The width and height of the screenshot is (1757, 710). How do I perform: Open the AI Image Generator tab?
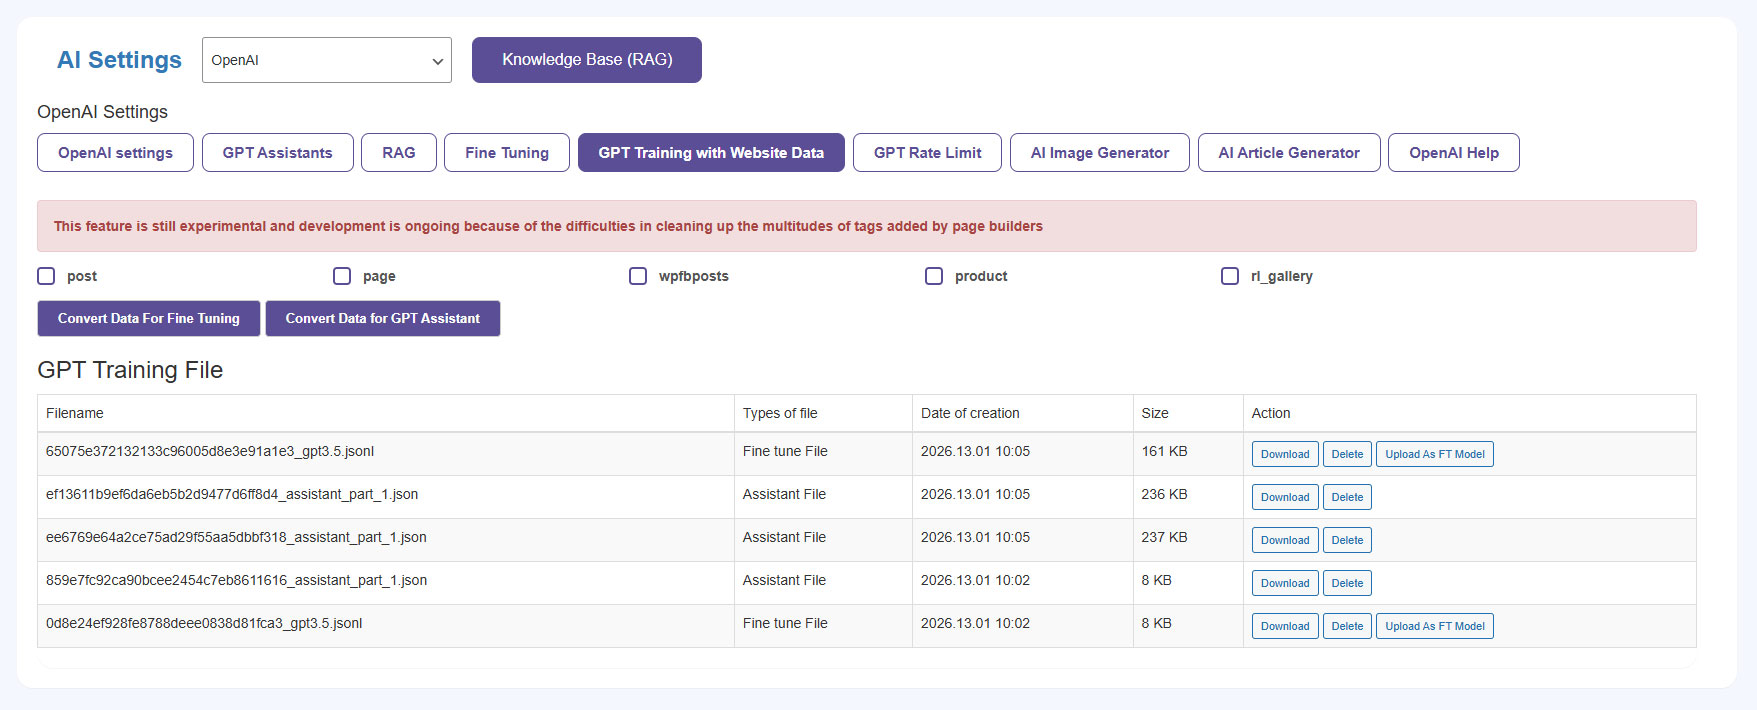point(1099,153)
